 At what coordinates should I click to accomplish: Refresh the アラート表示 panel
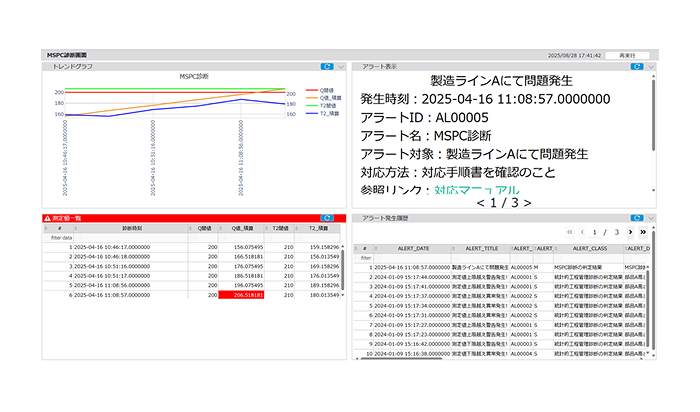[638, 67]
